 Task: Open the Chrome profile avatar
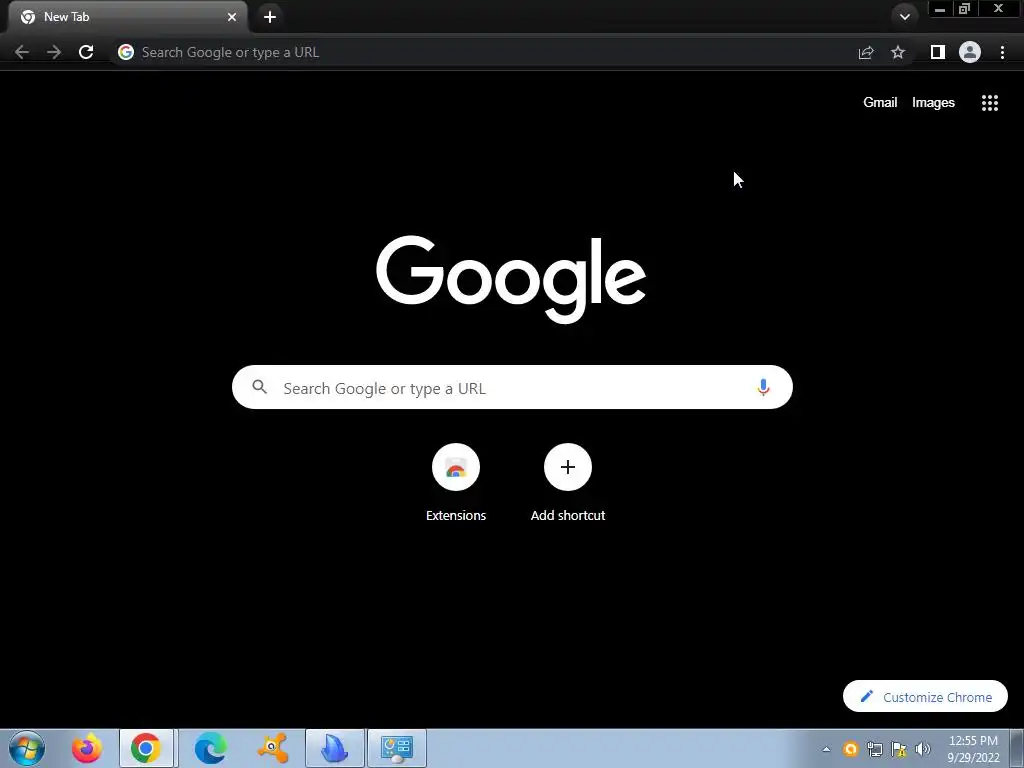tap(970, 52)
